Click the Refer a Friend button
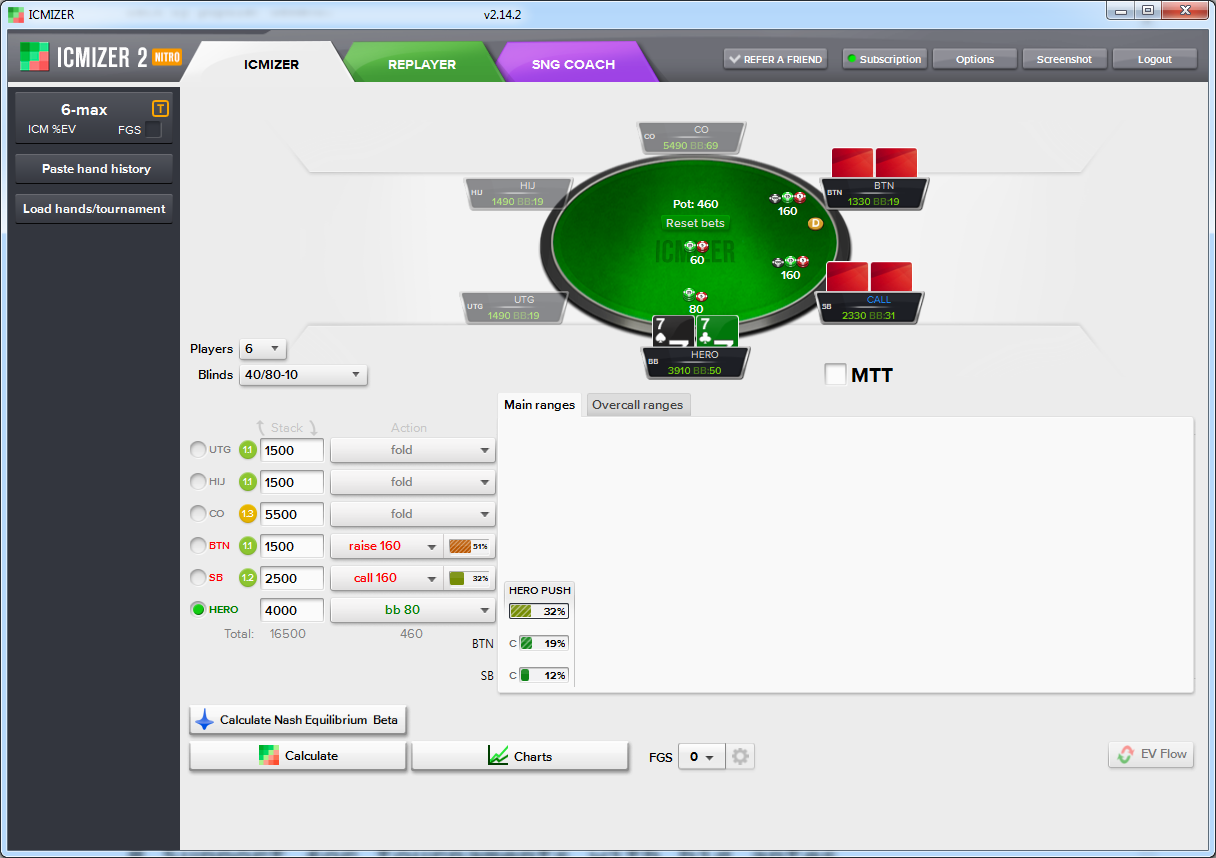The height and width of the screenshot is (858, 1216). 775,59
